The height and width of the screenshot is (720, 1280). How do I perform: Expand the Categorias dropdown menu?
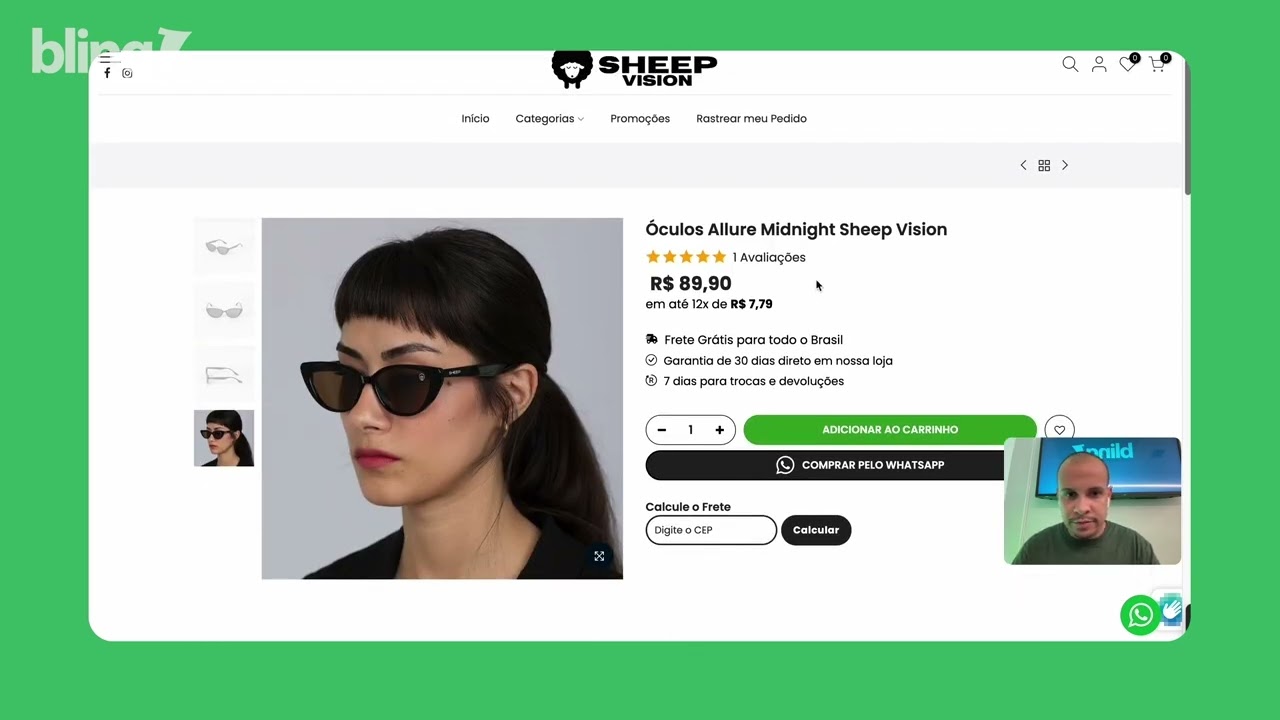click(550, 118)
